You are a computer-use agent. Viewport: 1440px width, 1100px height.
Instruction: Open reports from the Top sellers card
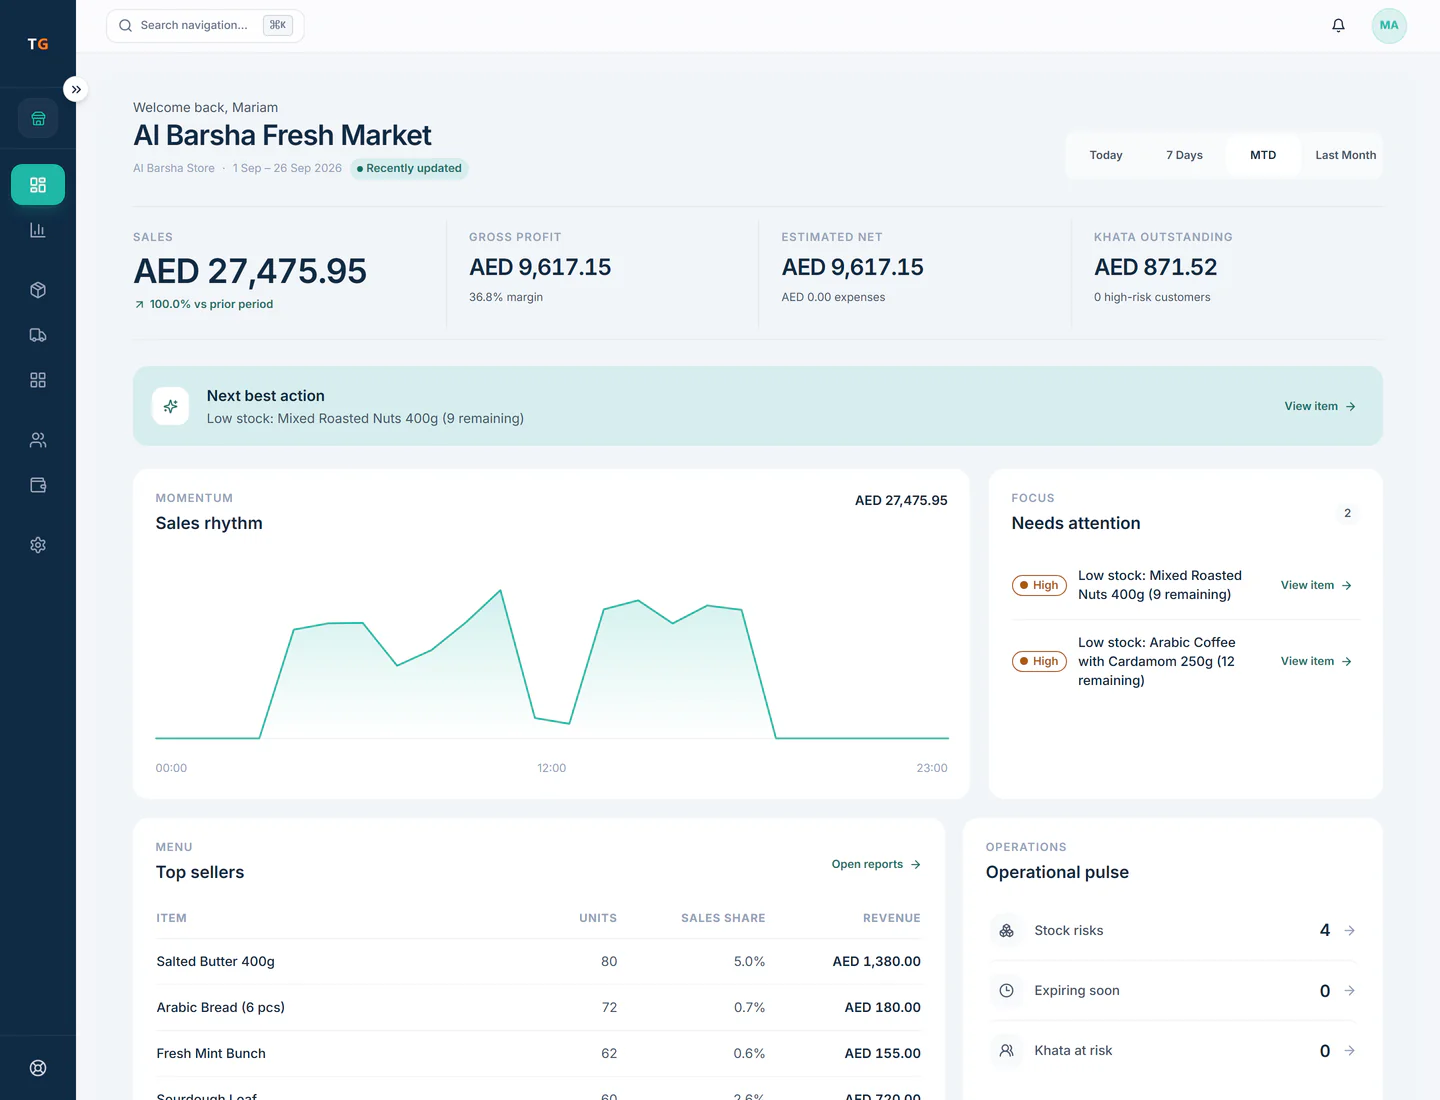pos(876,864)
